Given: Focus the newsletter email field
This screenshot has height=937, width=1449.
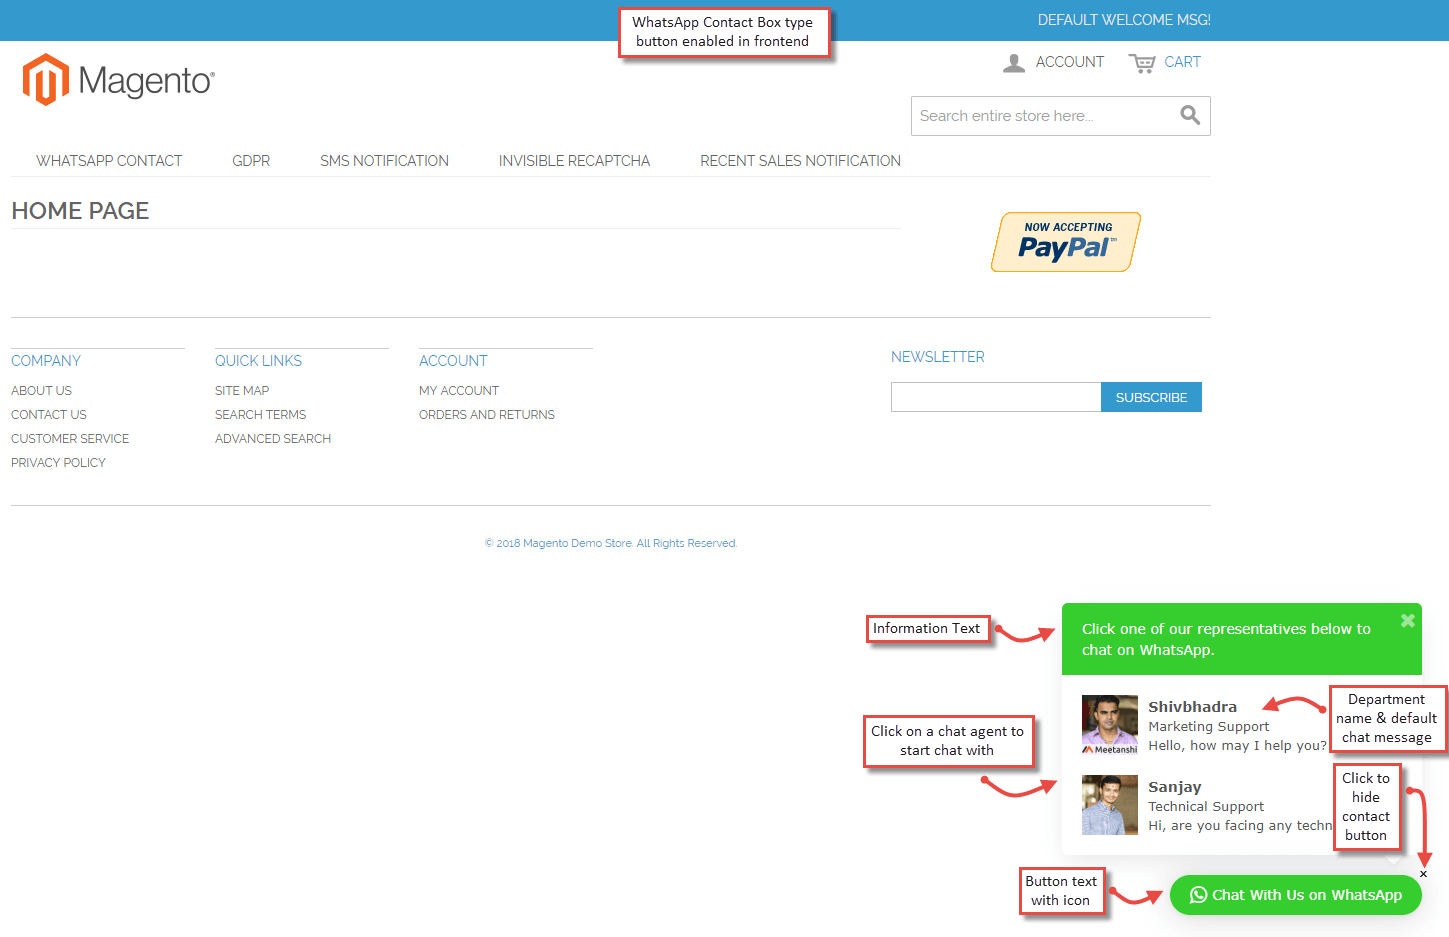Looking at the screenshot, I should 996,397.
